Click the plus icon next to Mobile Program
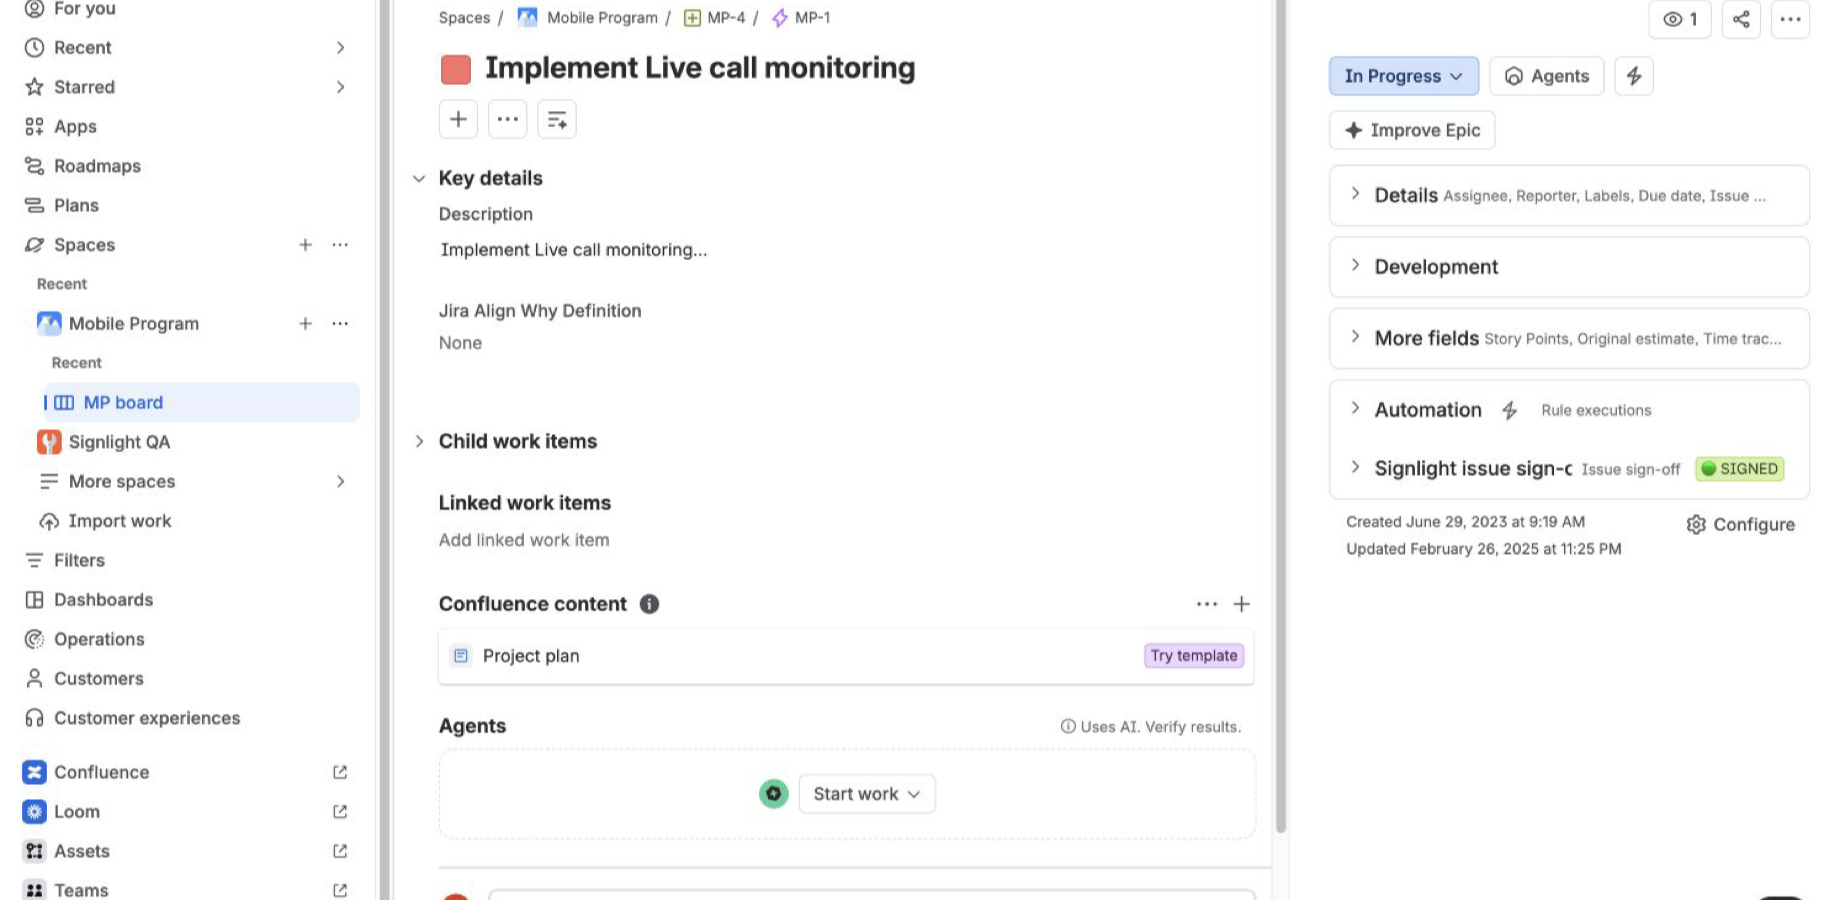Image resolution: width=1840 pixels, height=900 pixels. [x=305, y=324]
